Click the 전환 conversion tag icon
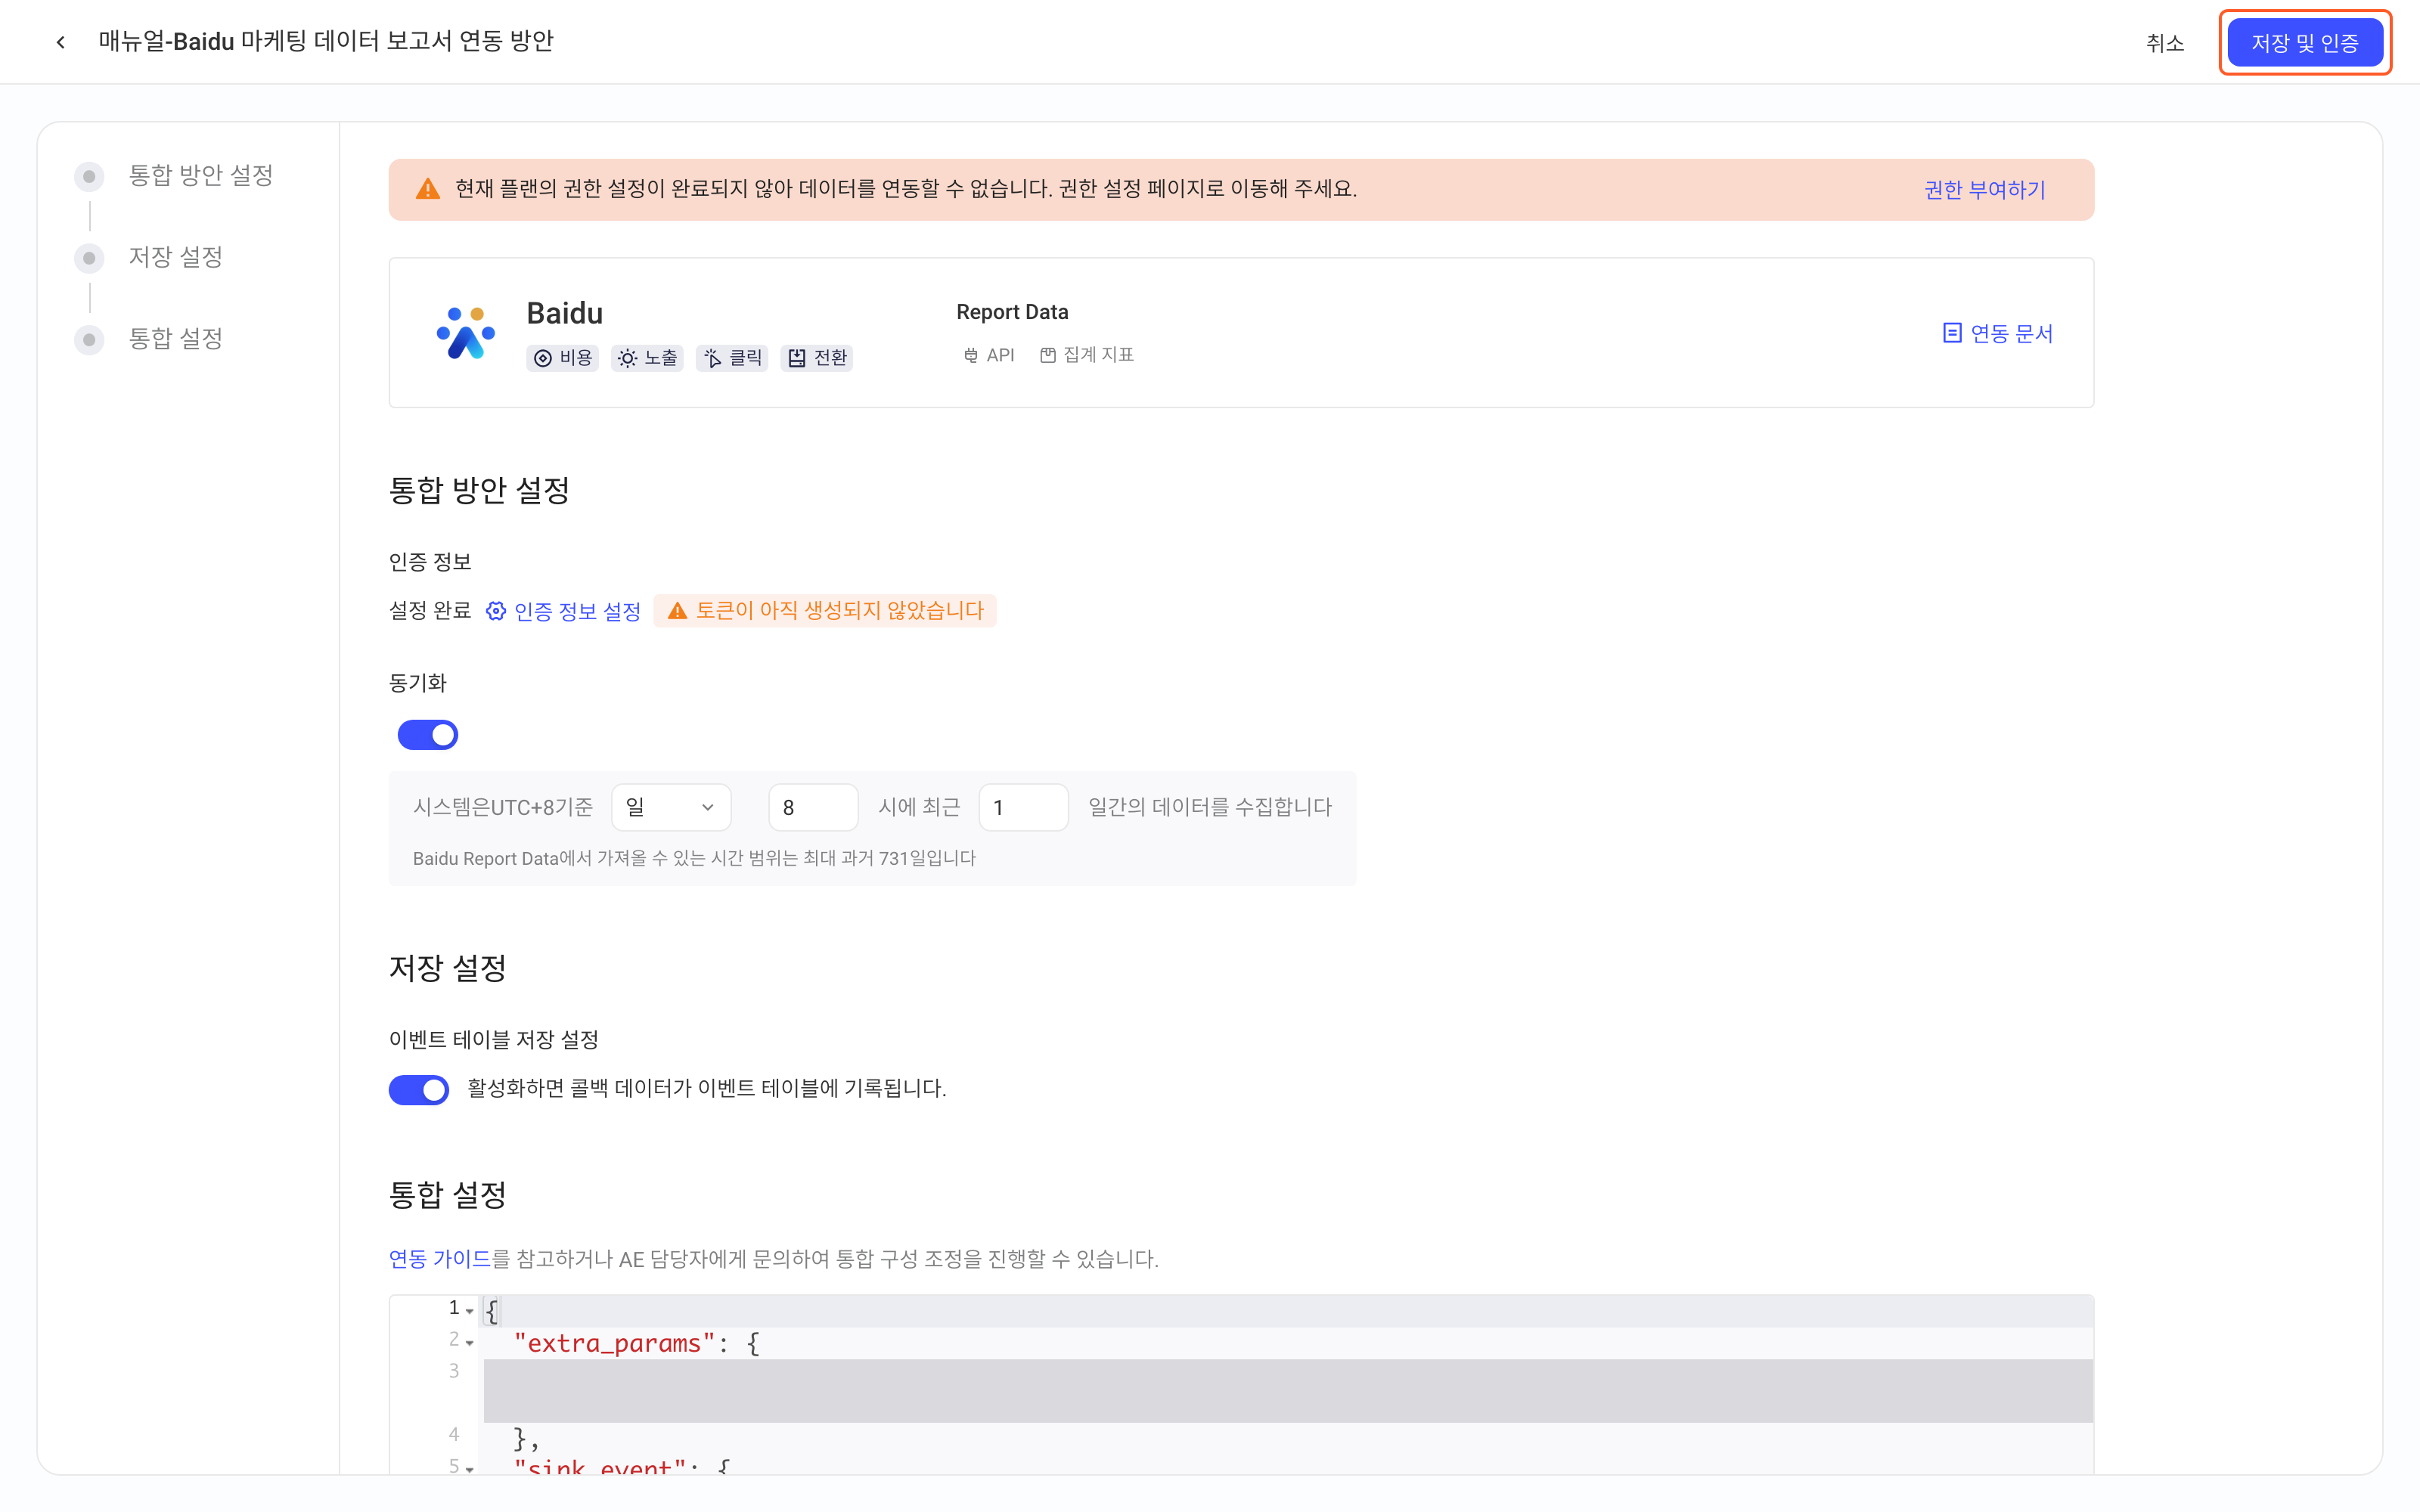Screen dimensions: 2420x1512 coord(797,358)
